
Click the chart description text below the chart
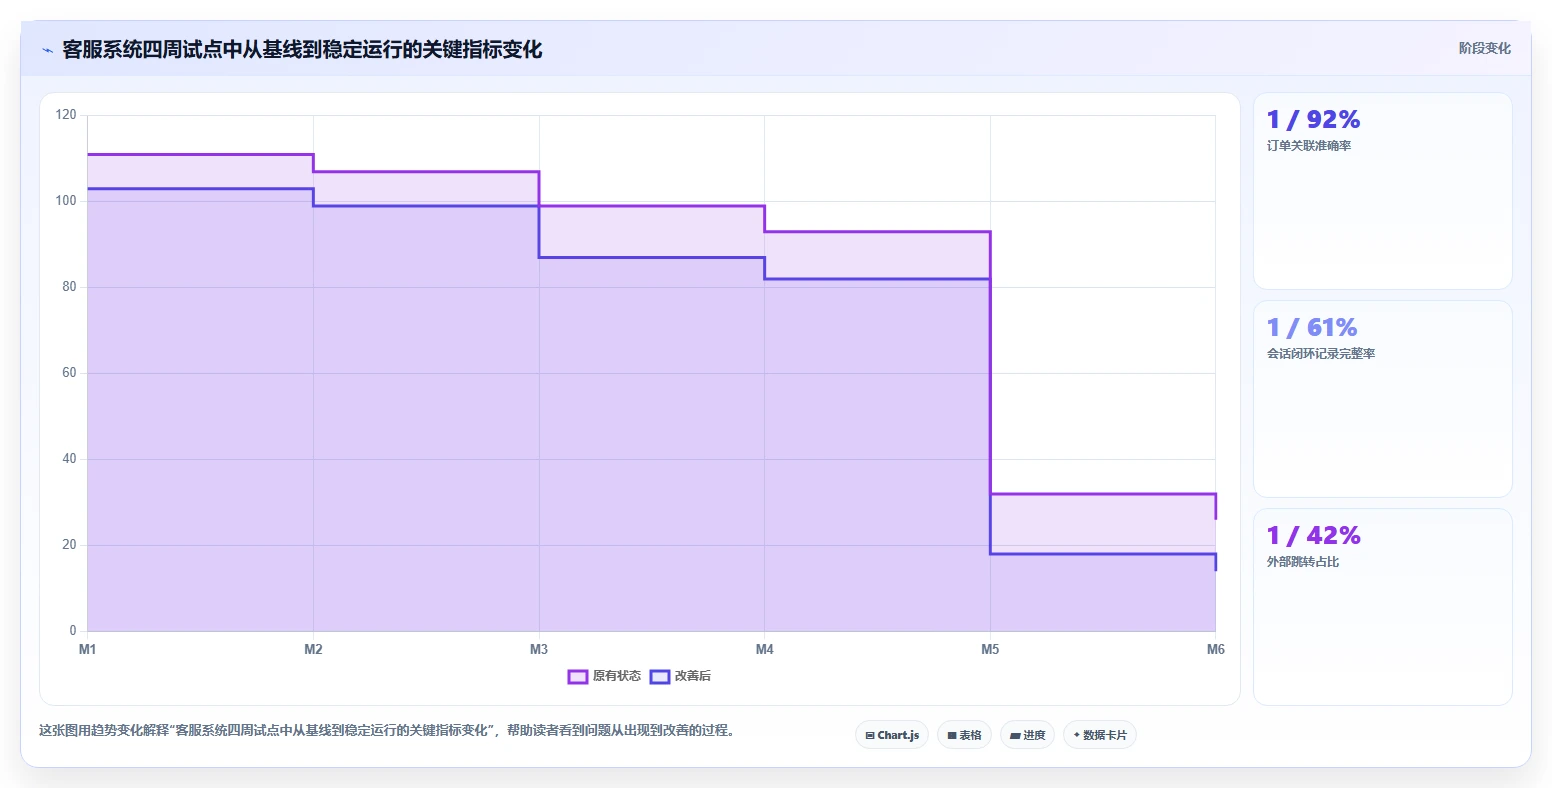pyautogui.click(x=390, y=731)
